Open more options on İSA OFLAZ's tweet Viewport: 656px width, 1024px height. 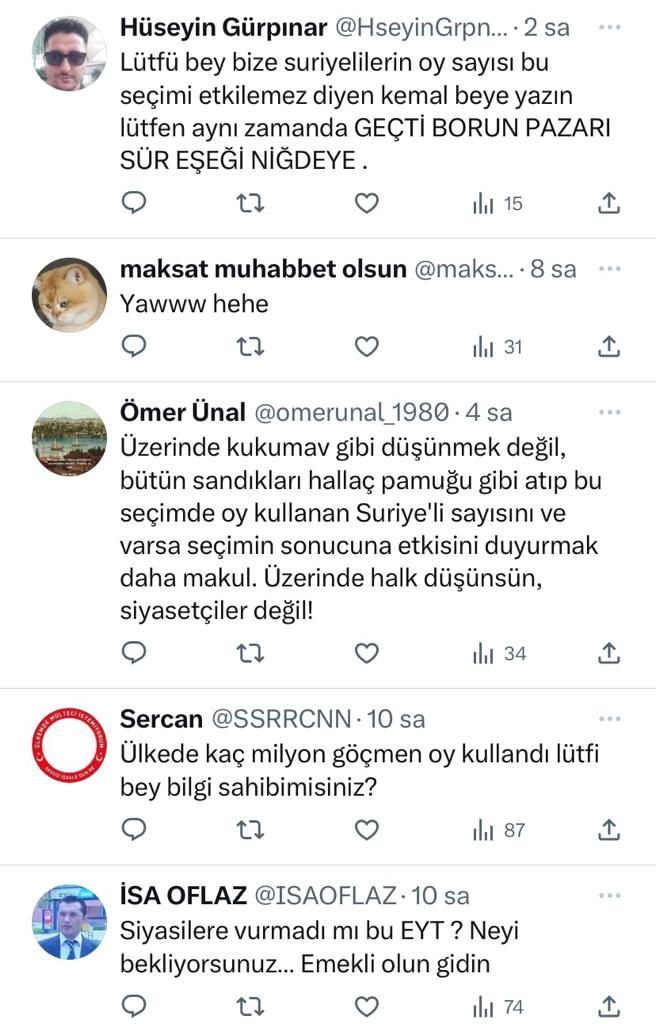608,895
